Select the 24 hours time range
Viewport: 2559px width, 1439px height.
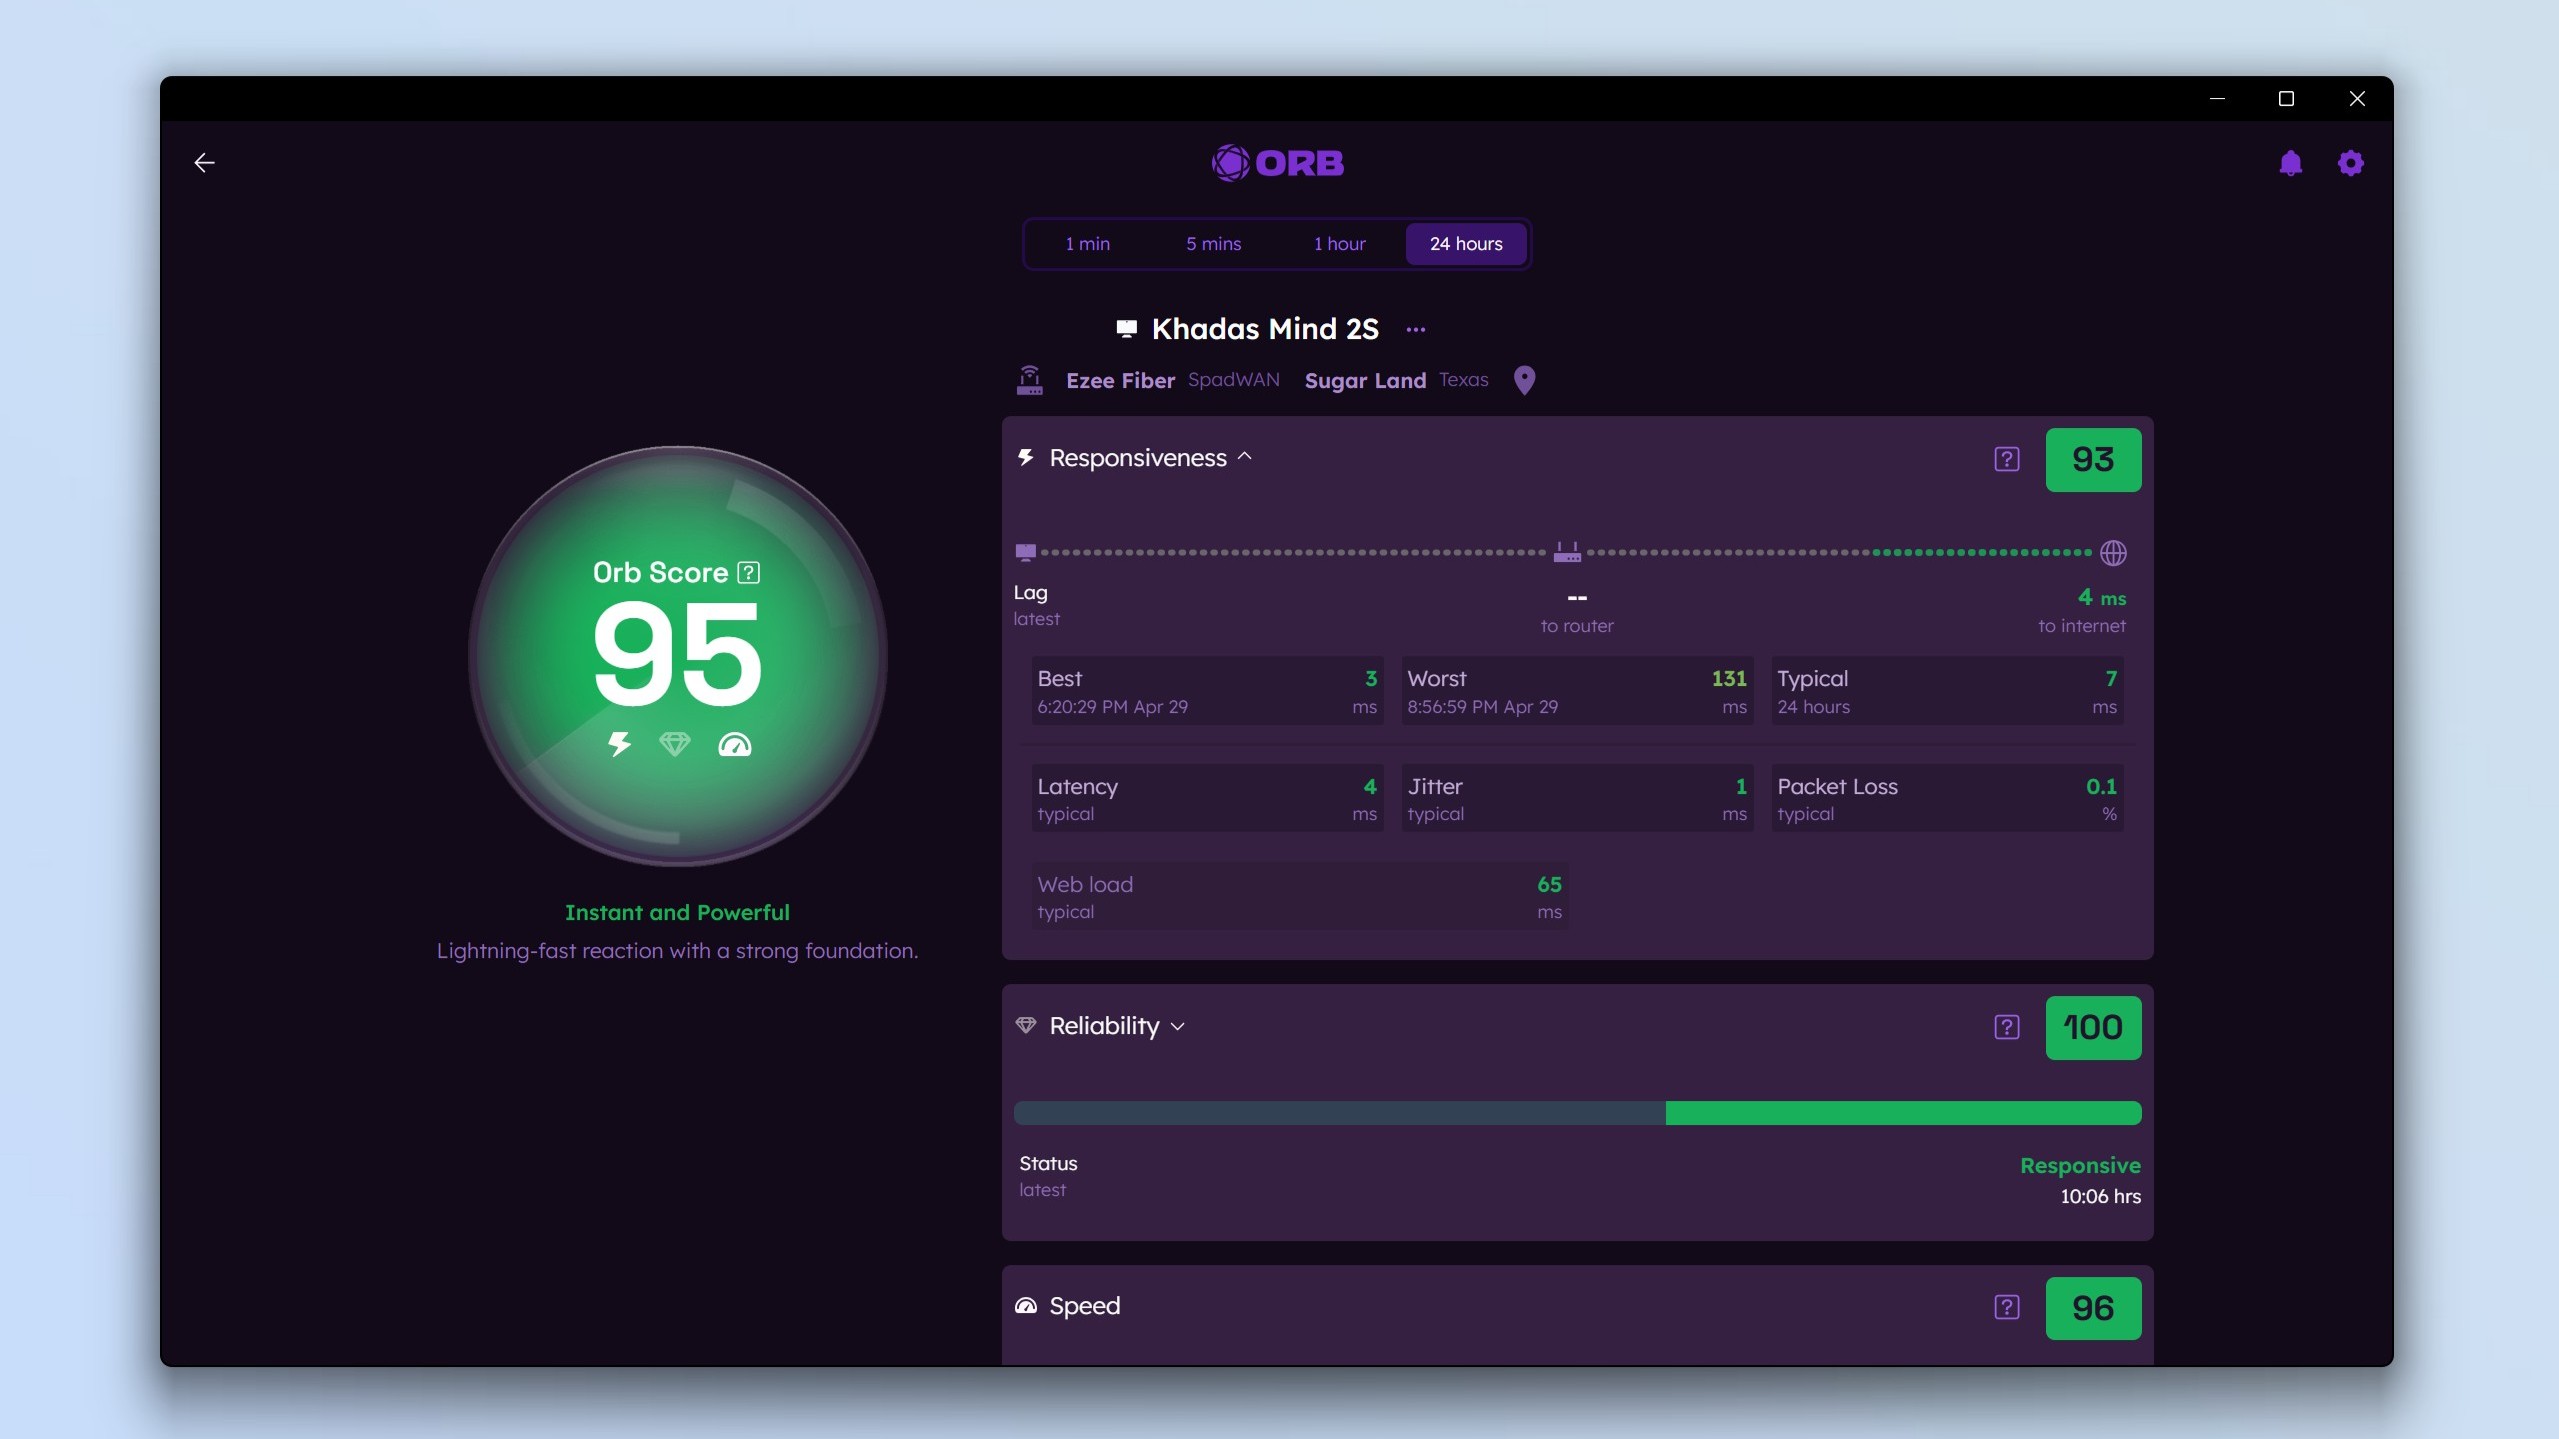(1465, 244)
